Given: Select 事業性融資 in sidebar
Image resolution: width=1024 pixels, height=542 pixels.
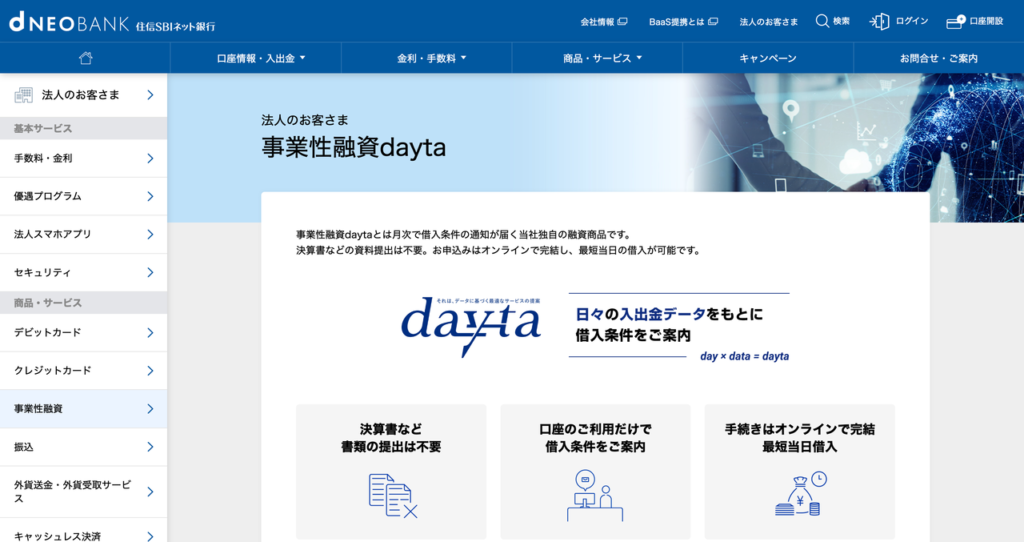Looking at the screenshot, I should [x=84, y=409].
